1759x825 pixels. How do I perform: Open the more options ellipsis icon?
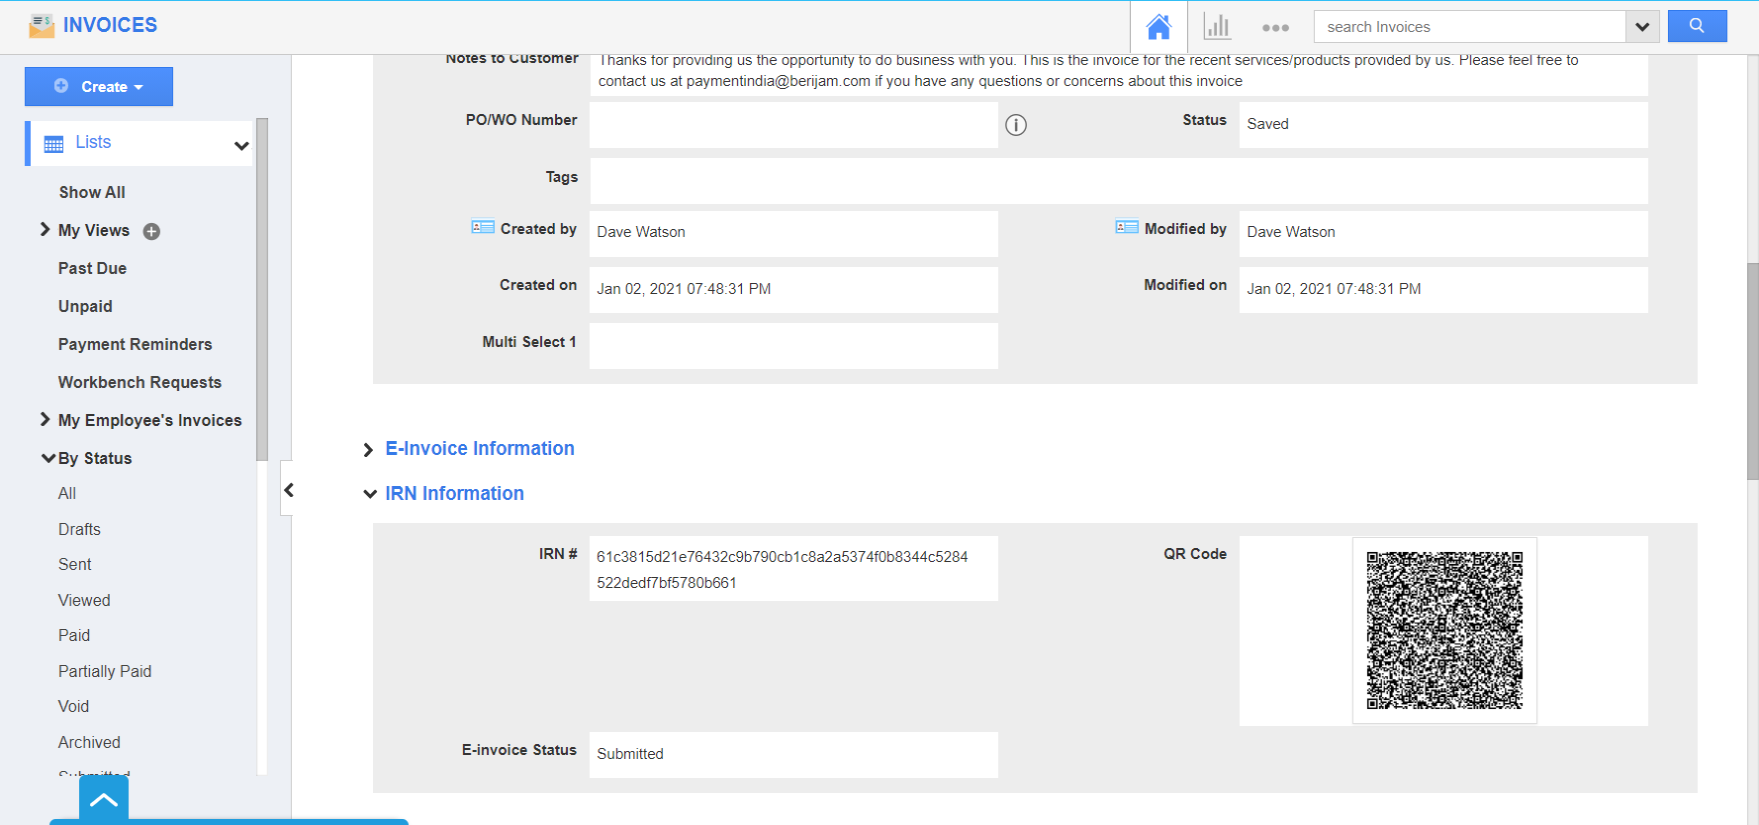pos(1275,27)
